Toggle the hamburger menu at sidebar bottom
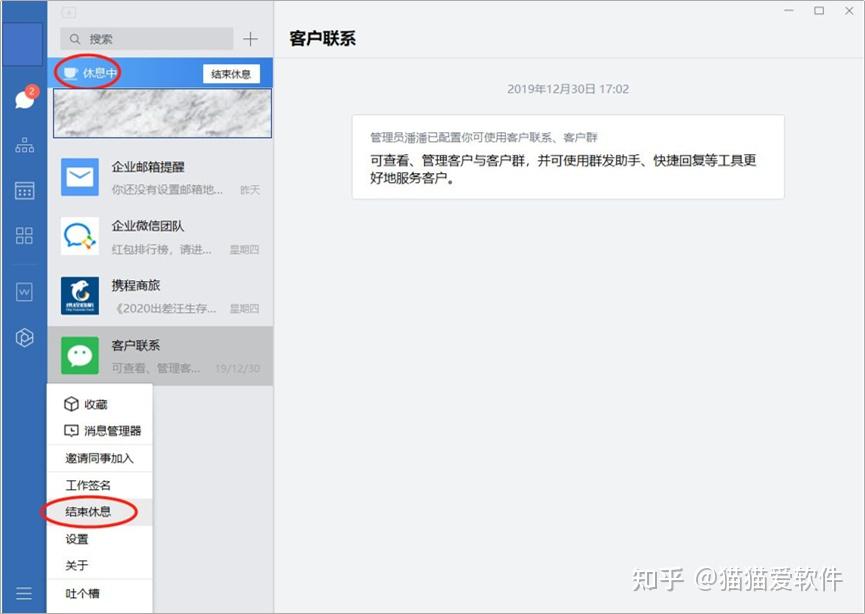The width and height of the screenshot is (865, 614). 24,593
